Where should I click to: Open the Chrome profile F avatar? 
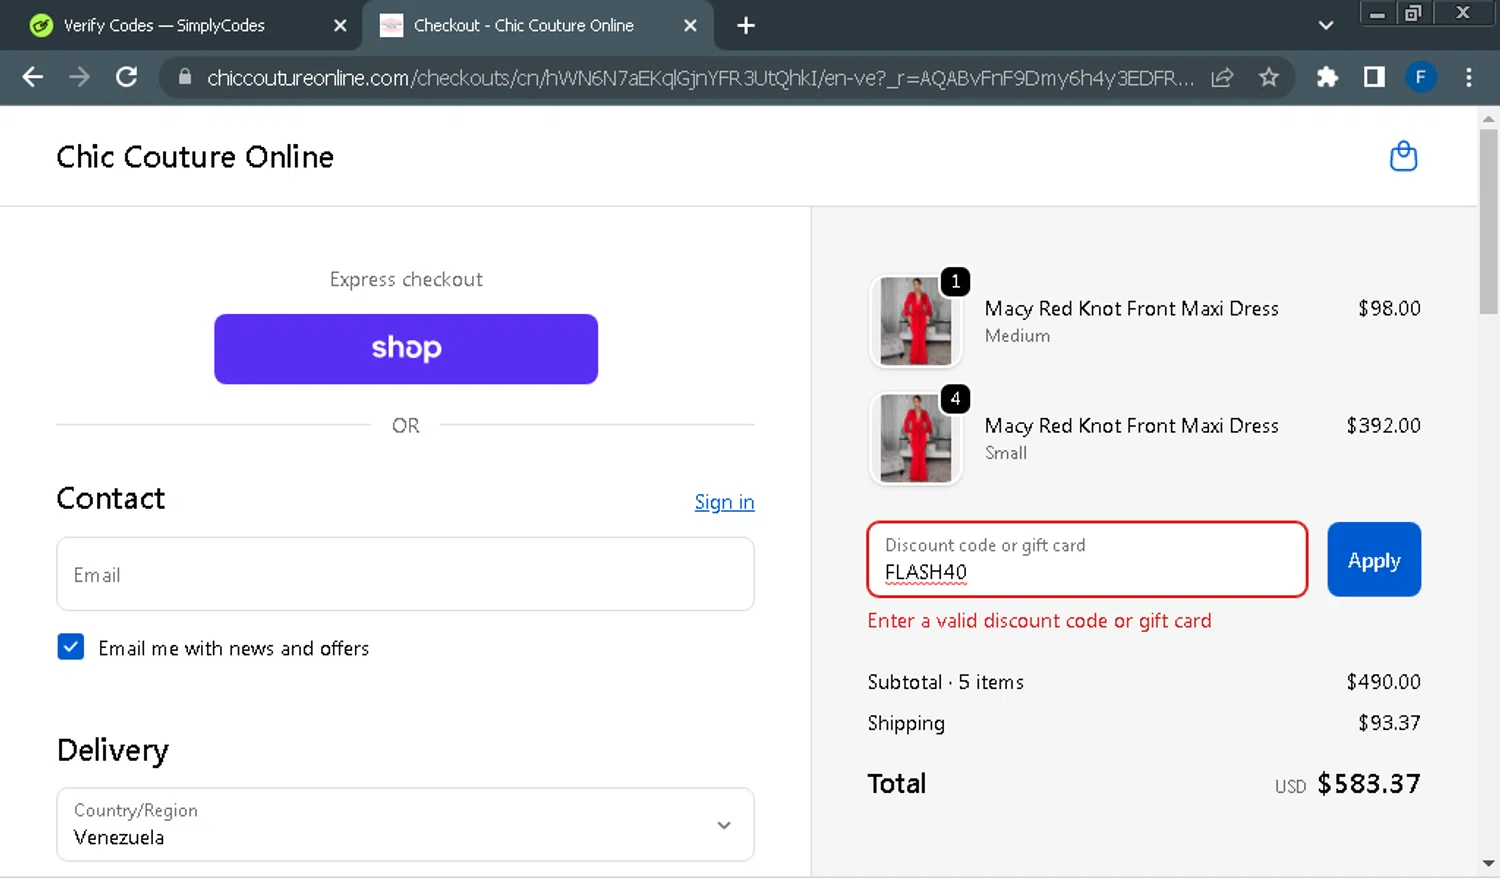(1421, 77)
